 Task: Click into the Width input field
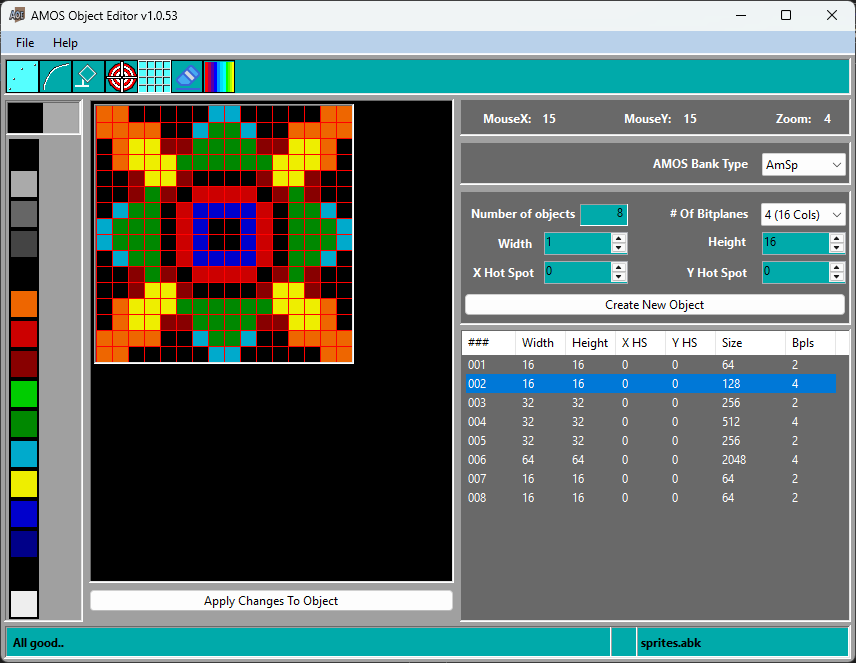(x=578, y=244)
